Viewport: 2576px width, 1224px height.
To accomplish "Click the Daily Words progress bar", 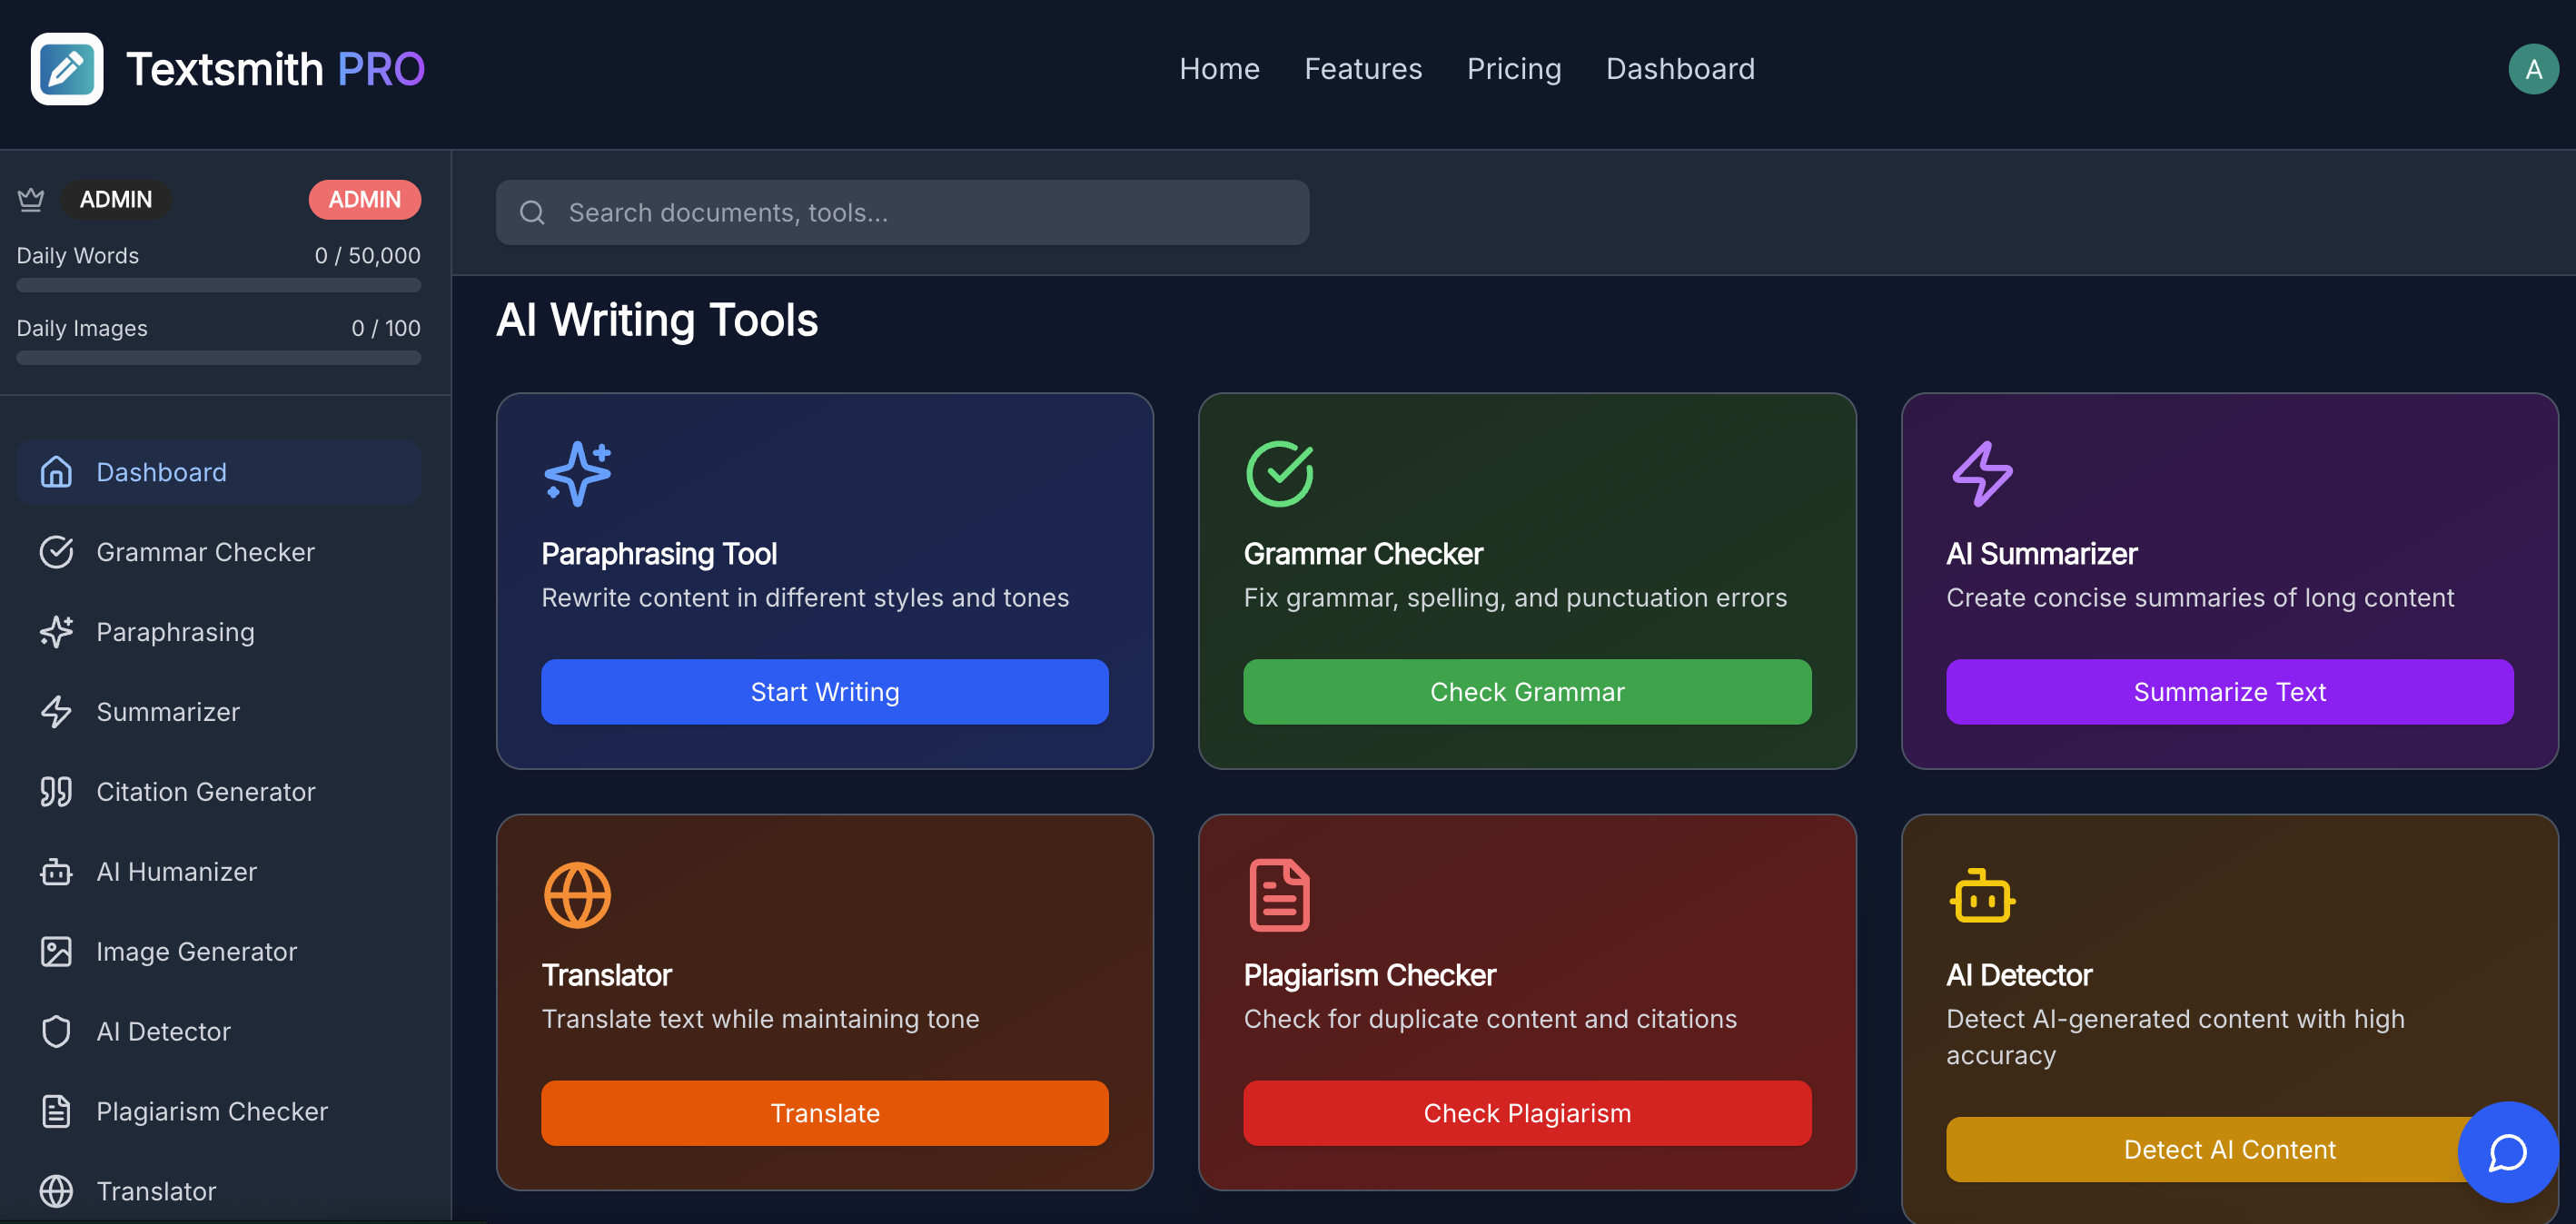I will (218, 285).
